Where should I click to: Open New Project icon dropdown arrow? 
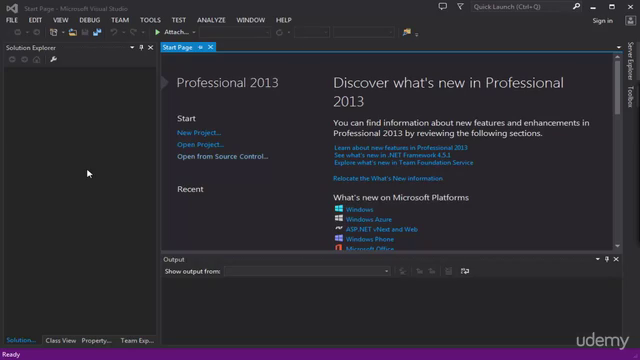tap(63, 32)
